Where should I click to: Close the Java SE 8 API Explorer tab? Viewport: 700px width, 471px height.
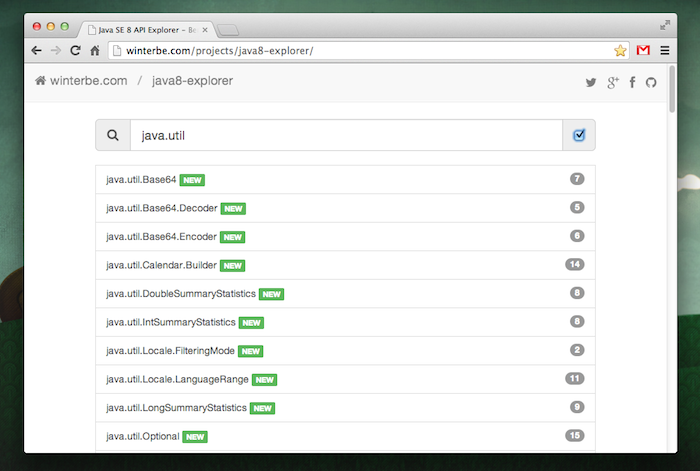click(205, 30)
